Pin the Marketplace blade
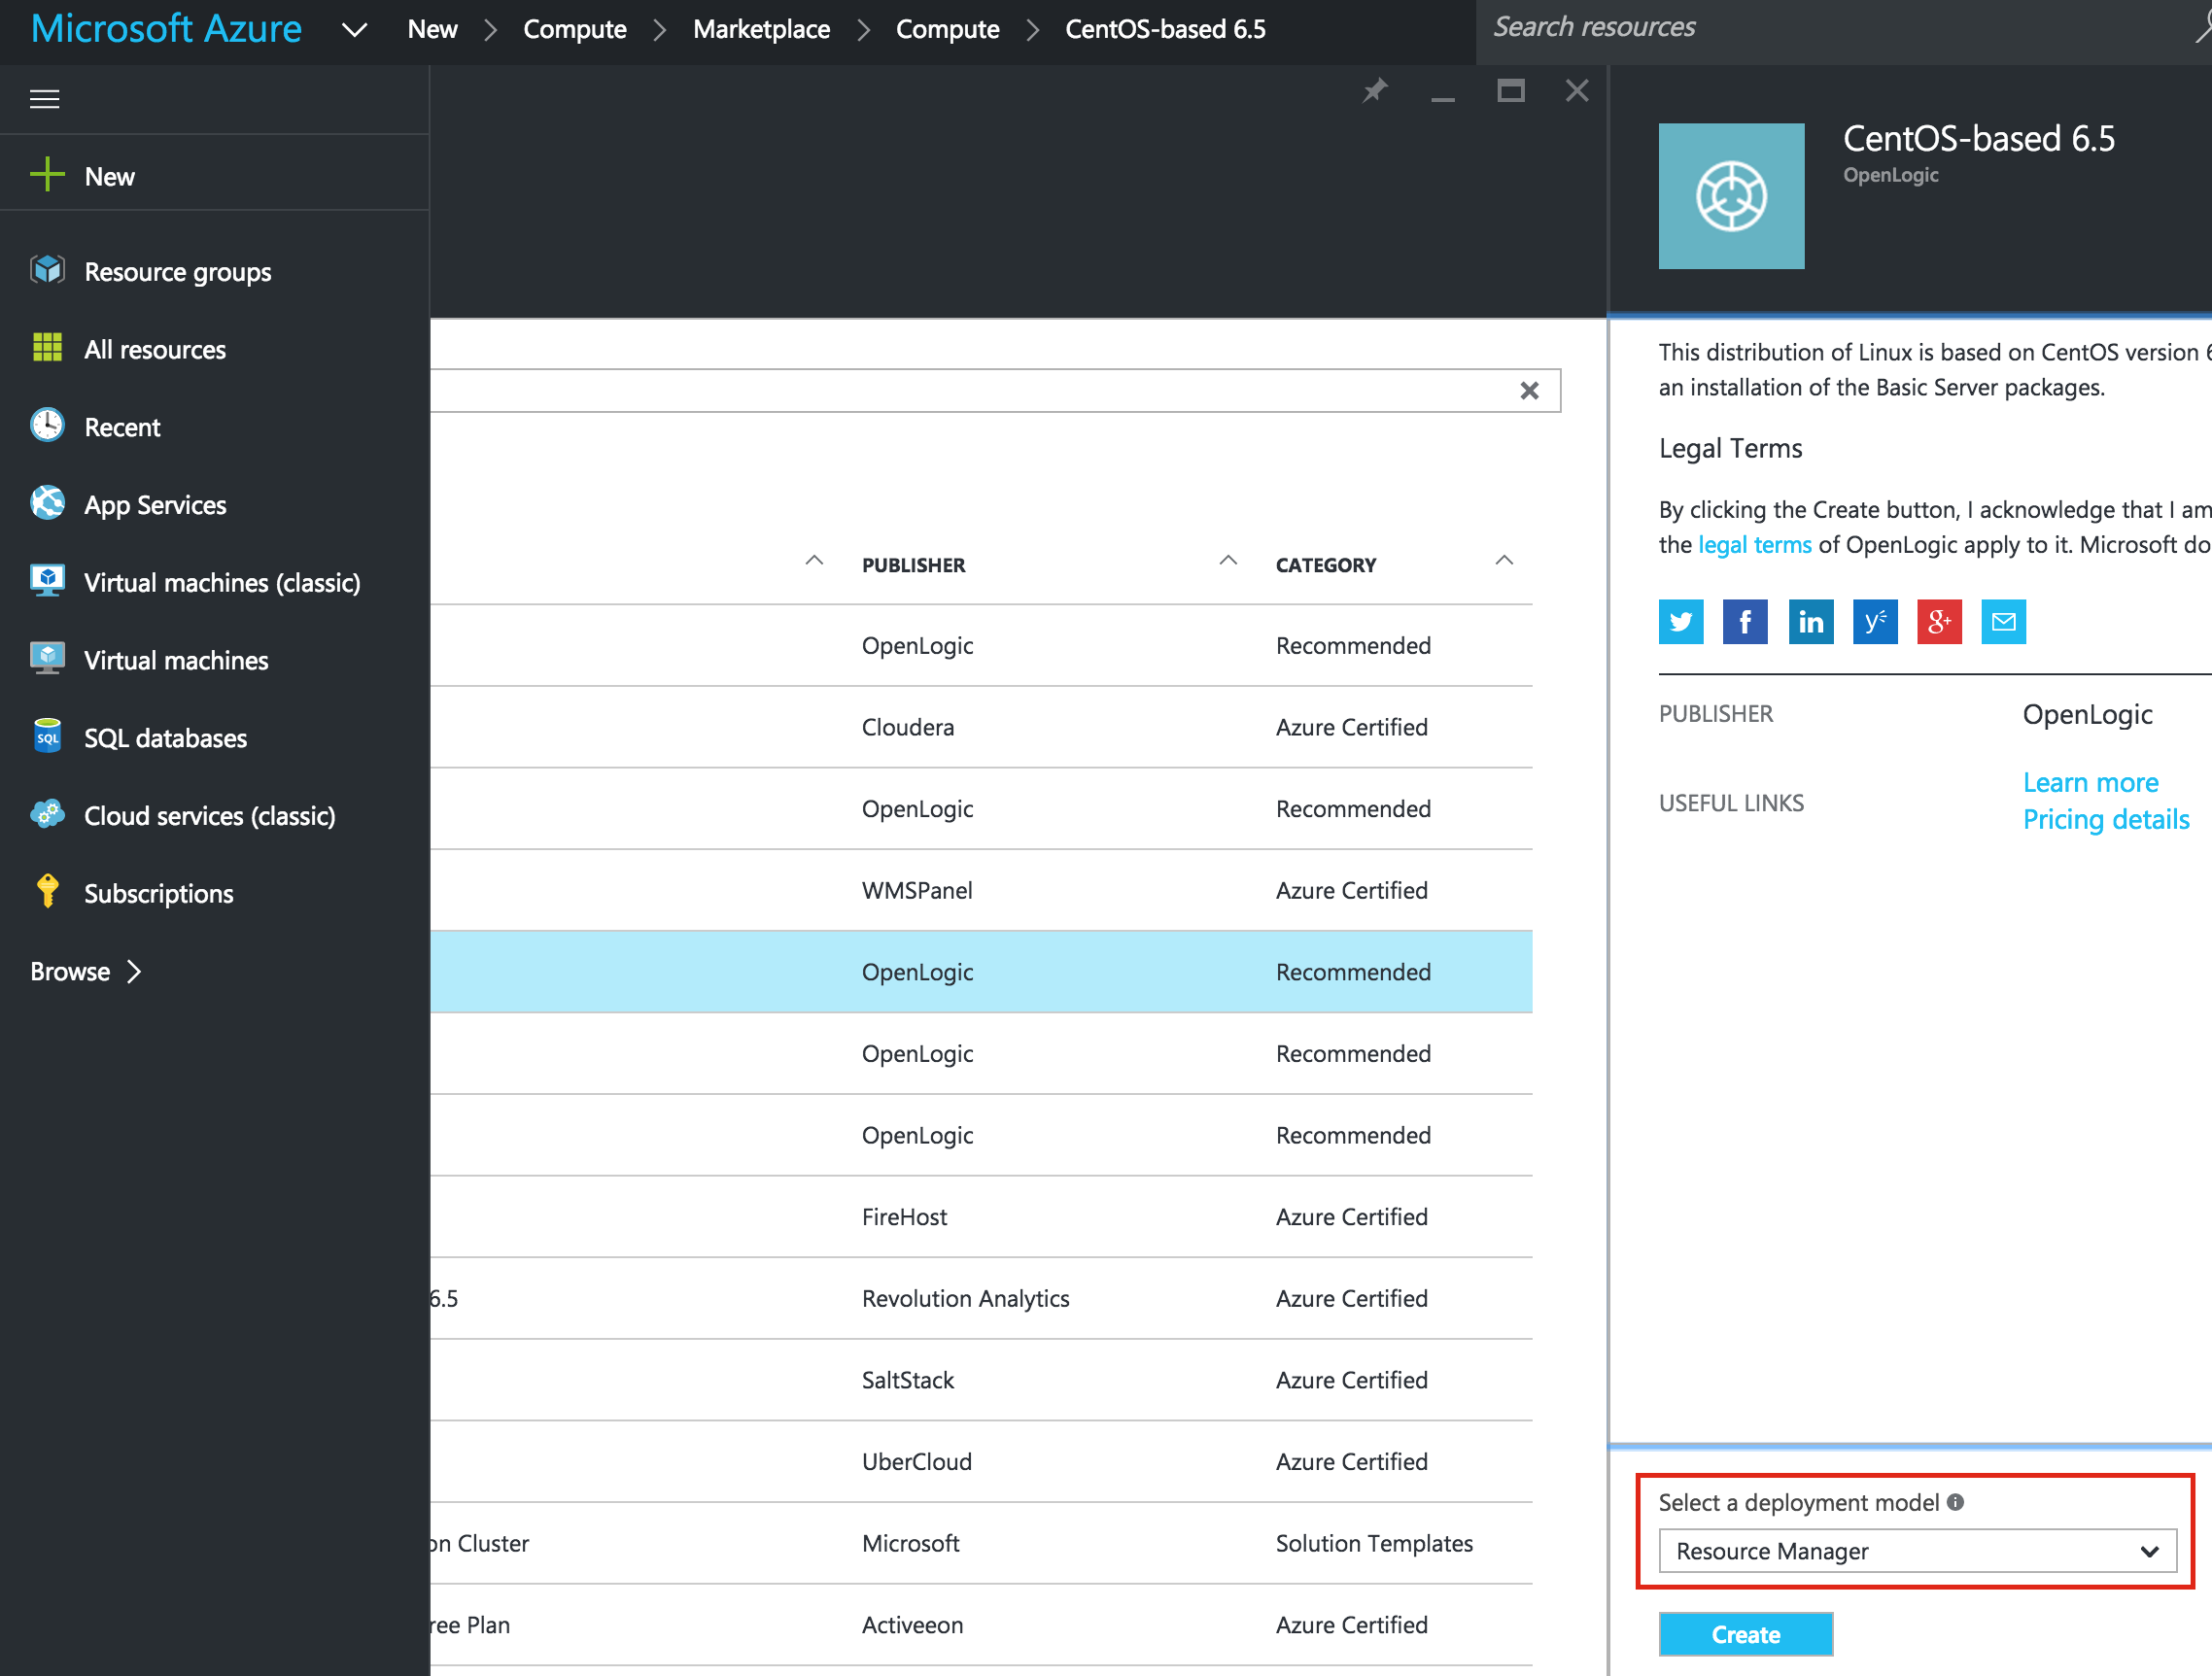 pos(1376,91)
